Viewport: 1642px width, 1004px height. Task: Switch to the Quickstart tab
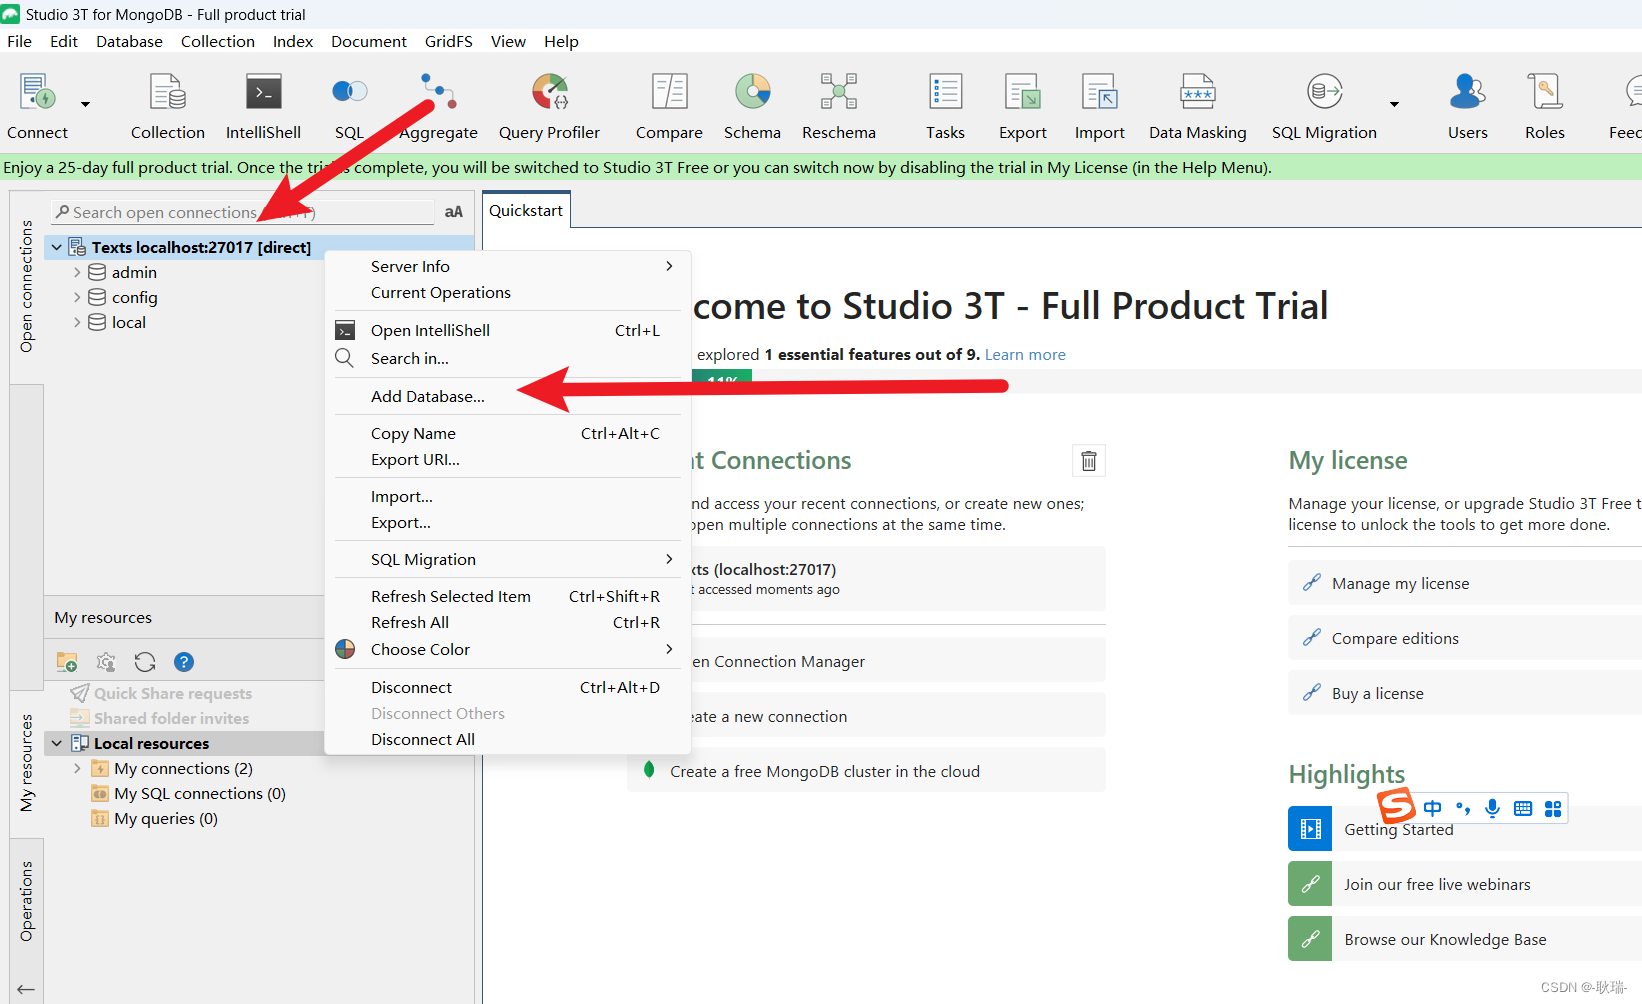pos(526,210)
